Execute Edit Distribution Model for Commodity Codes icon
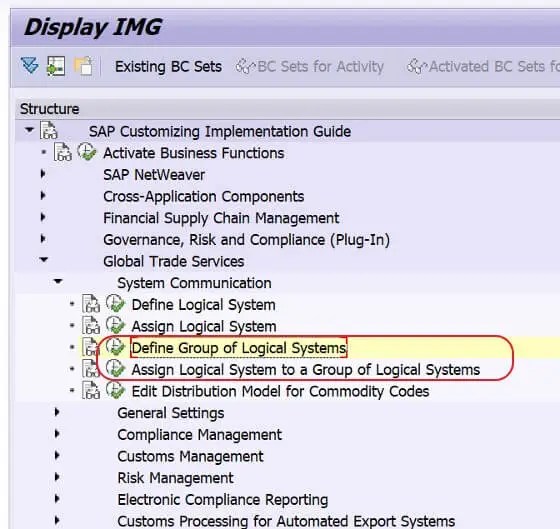This screenshot has width=560, height=529. 115,391
